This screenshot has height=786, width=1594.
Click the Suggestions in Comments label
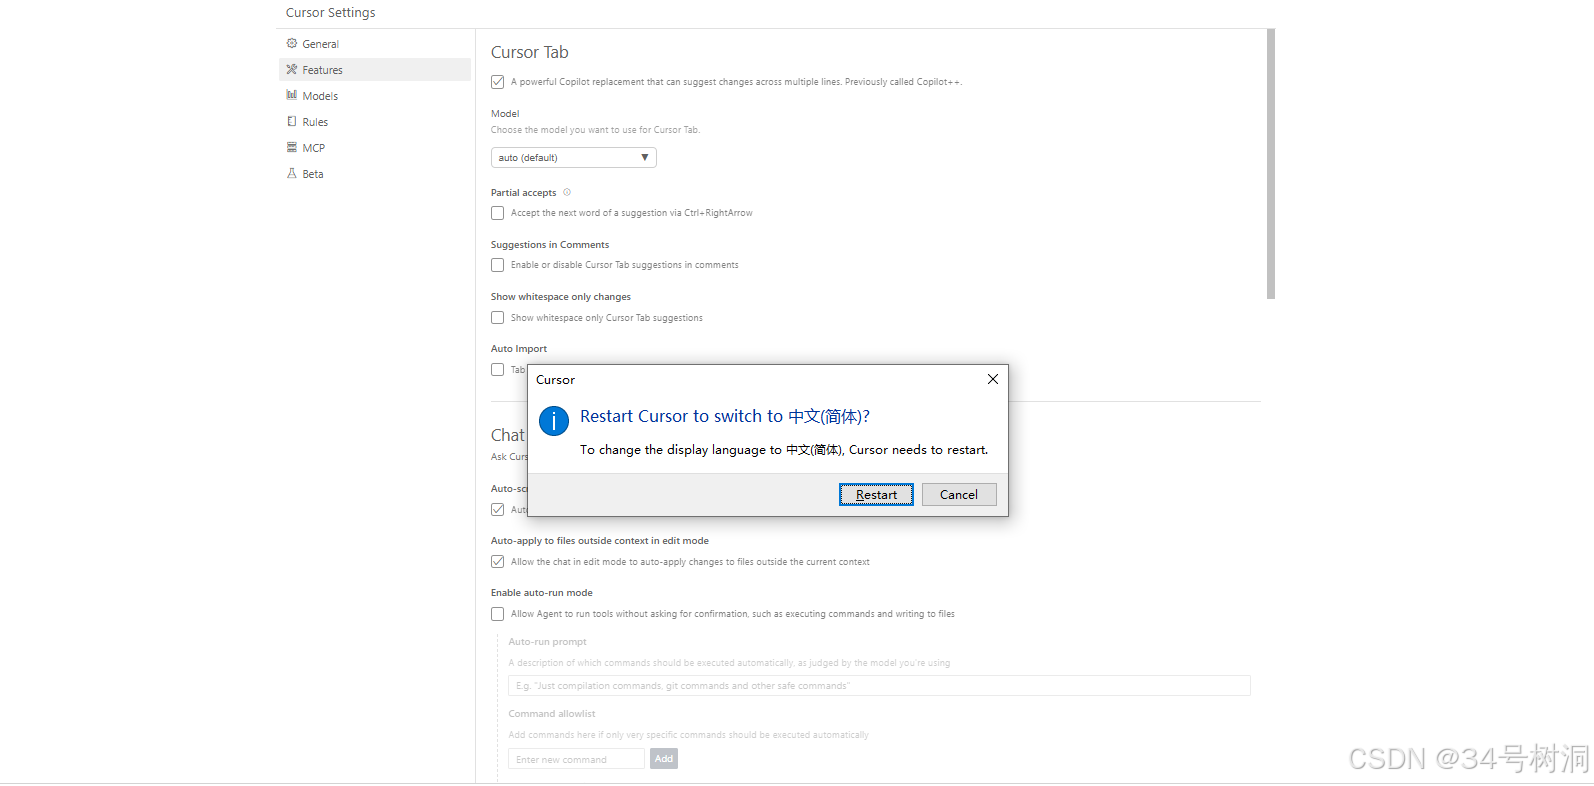[x=549, y=244]
